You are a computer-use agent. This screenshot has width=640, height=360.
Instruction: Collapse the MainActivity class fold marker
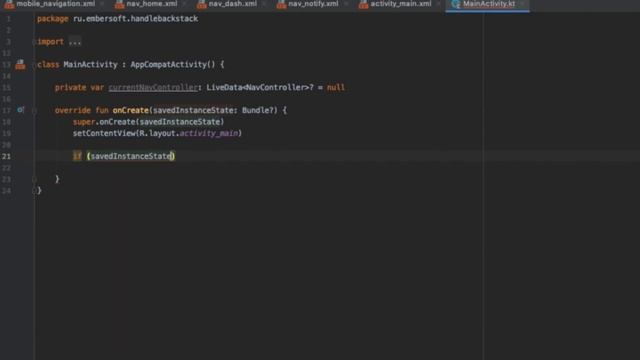34,64
